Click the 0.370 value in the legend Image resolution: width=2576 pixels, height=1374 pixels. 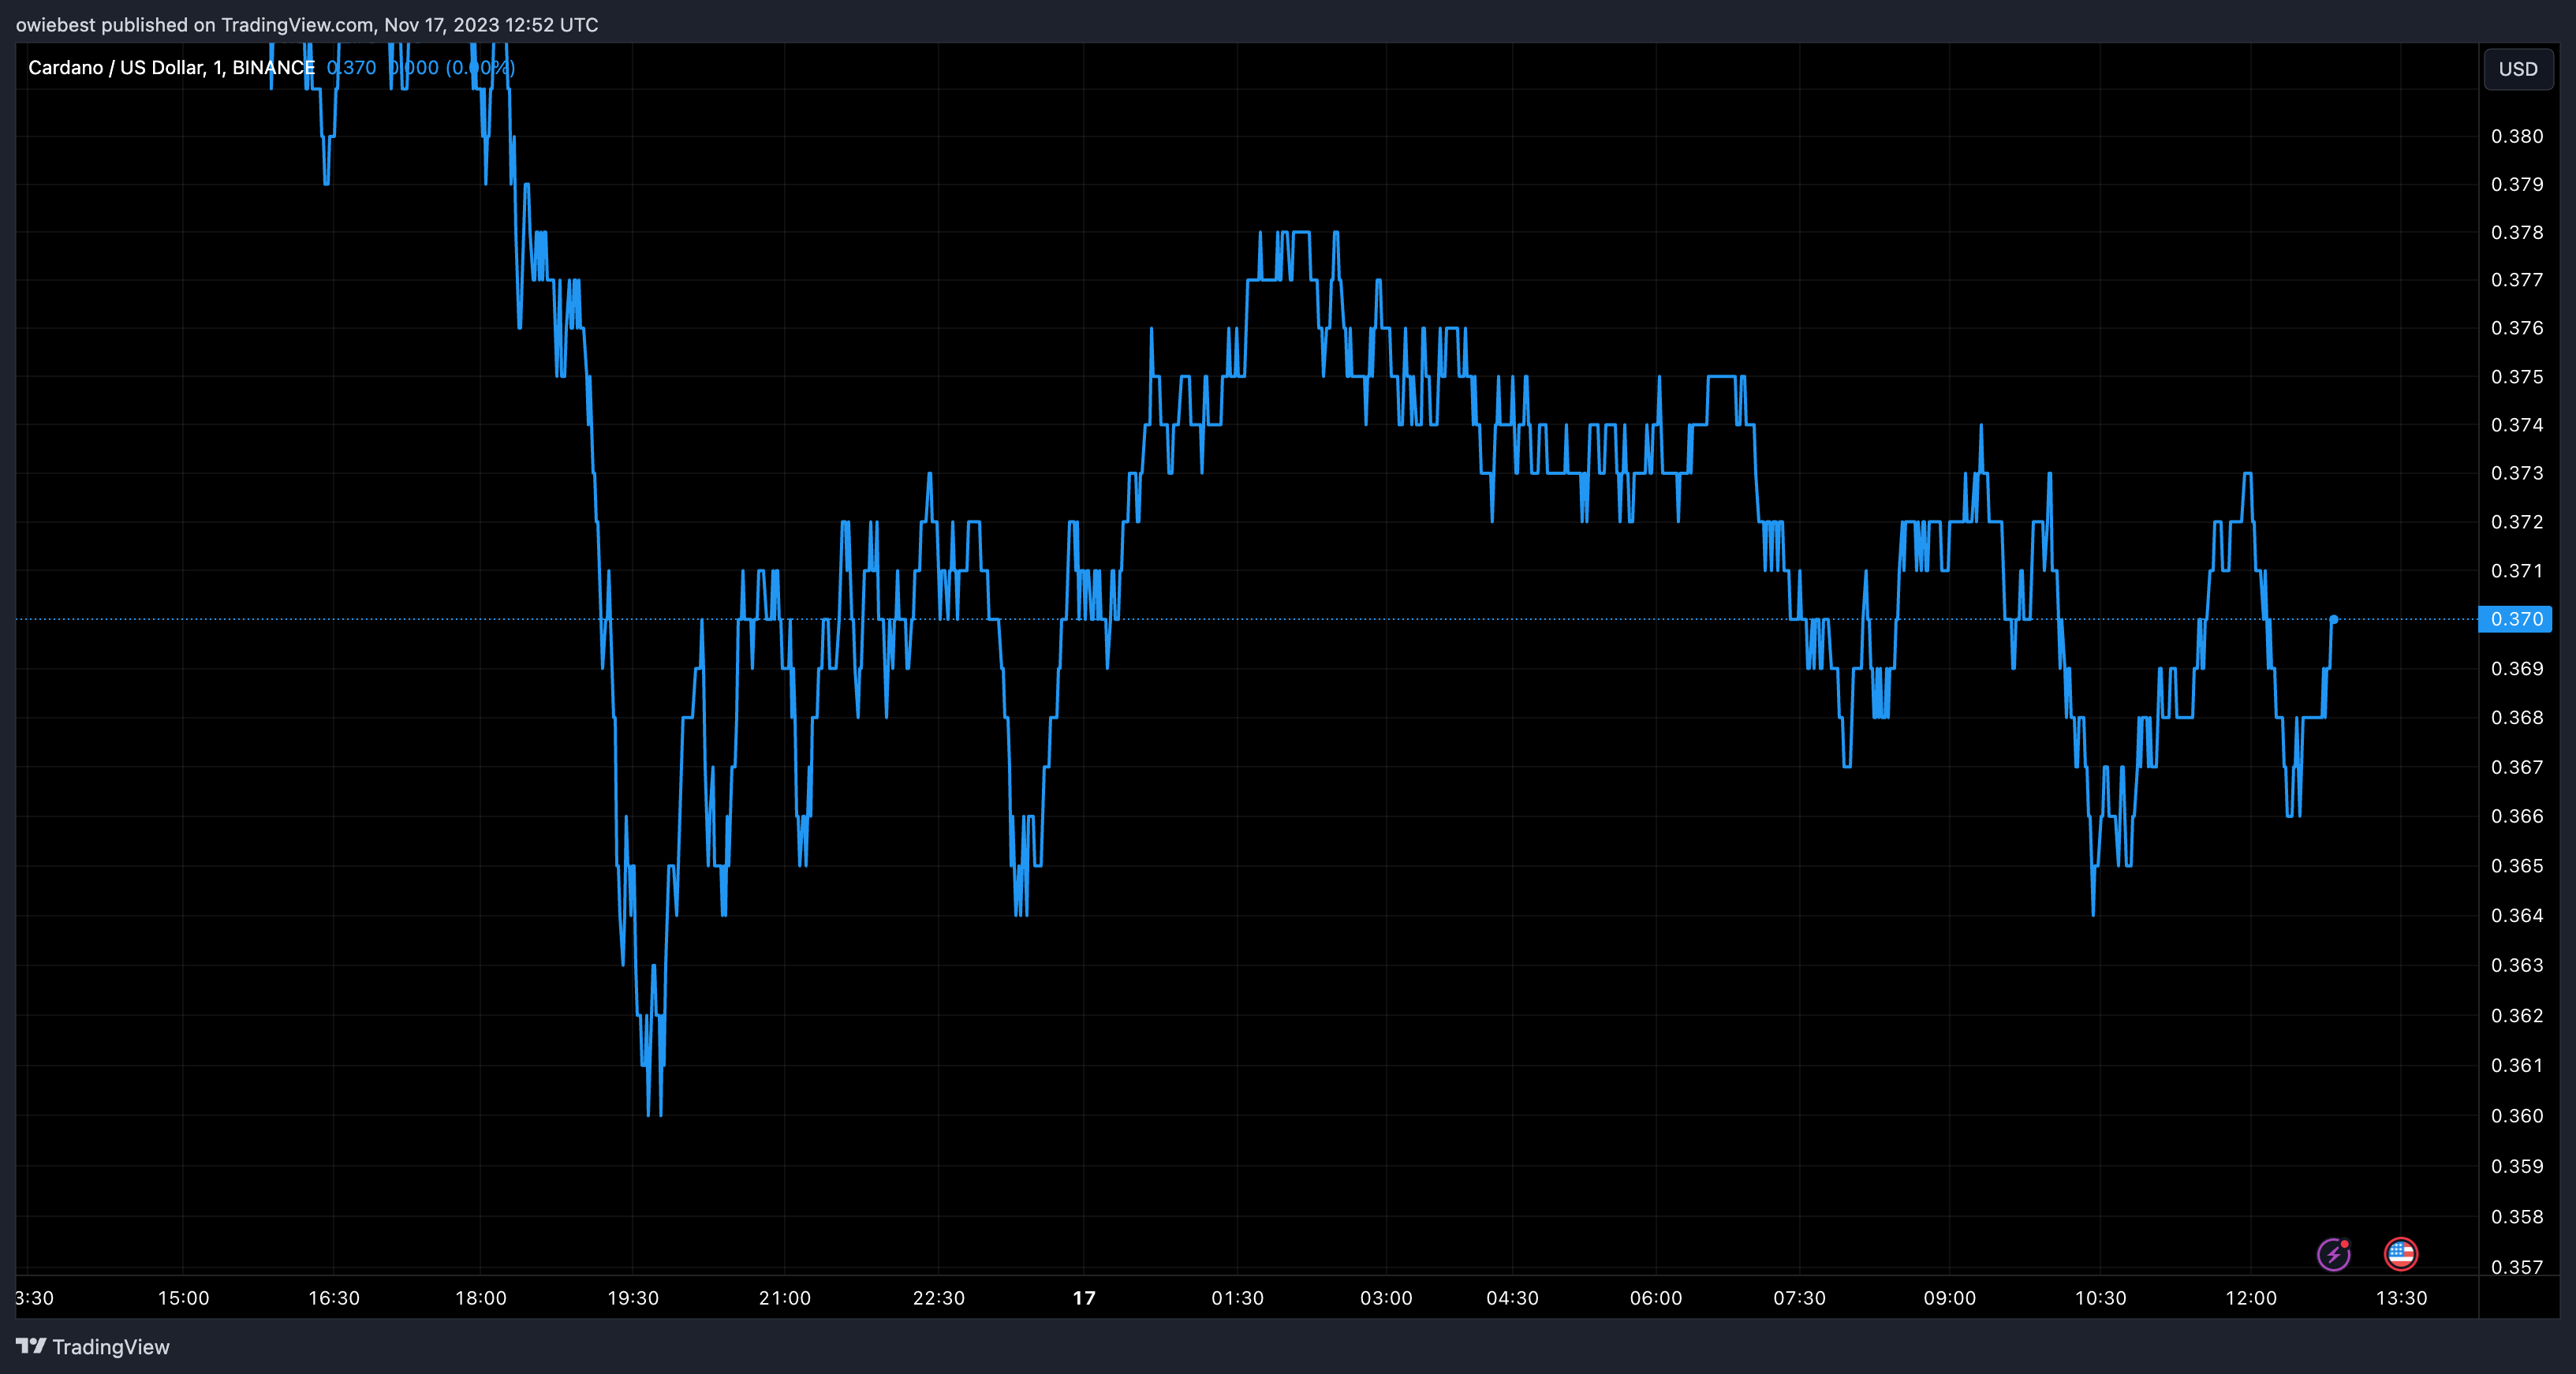pos(351,67)
